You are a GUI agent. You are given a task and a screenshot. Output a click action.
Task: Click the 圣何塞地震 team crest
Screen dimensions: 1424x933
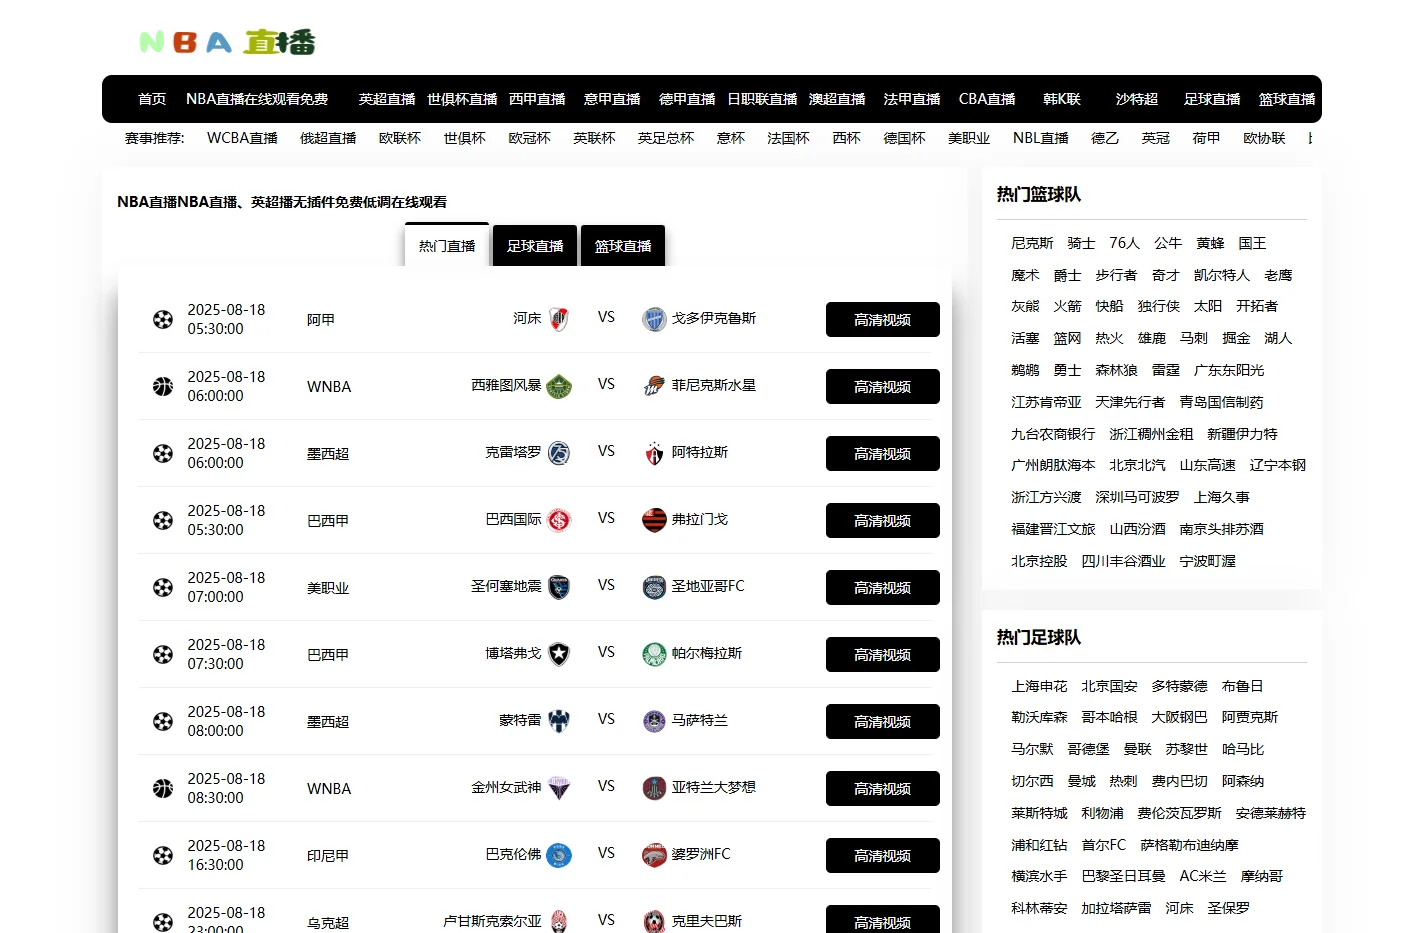click(559, 587)
